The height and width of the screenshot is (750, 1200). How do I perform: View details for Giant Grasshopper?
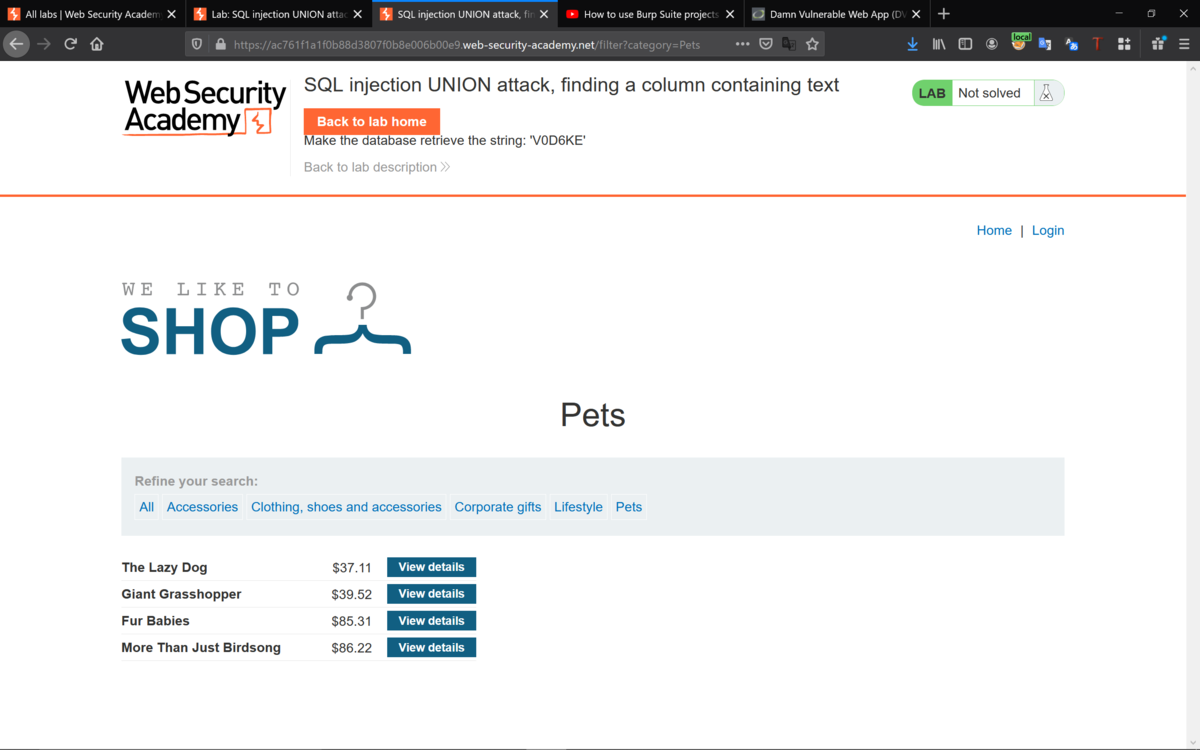431,594
